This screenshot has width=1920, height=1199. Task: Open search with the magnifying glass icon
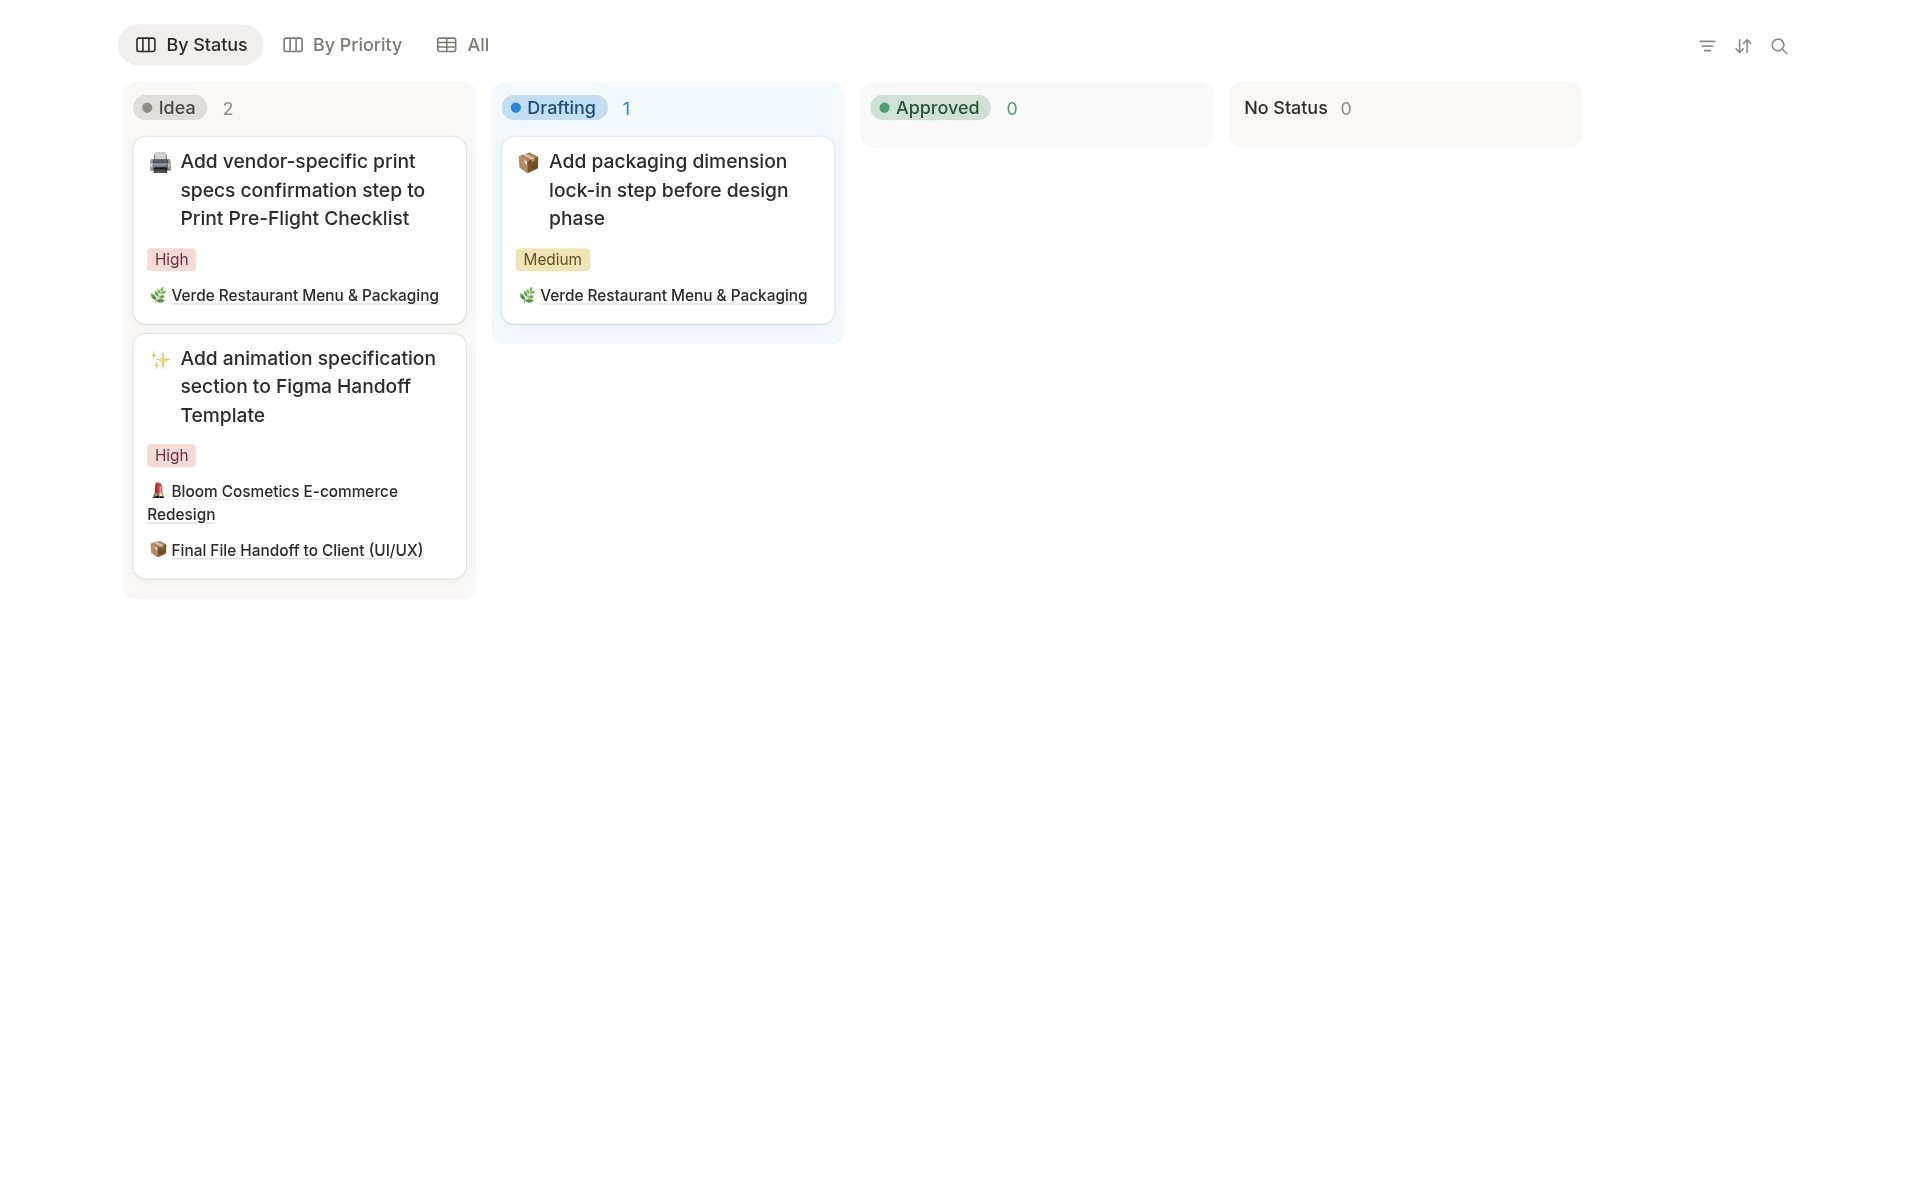point(1780,46)
